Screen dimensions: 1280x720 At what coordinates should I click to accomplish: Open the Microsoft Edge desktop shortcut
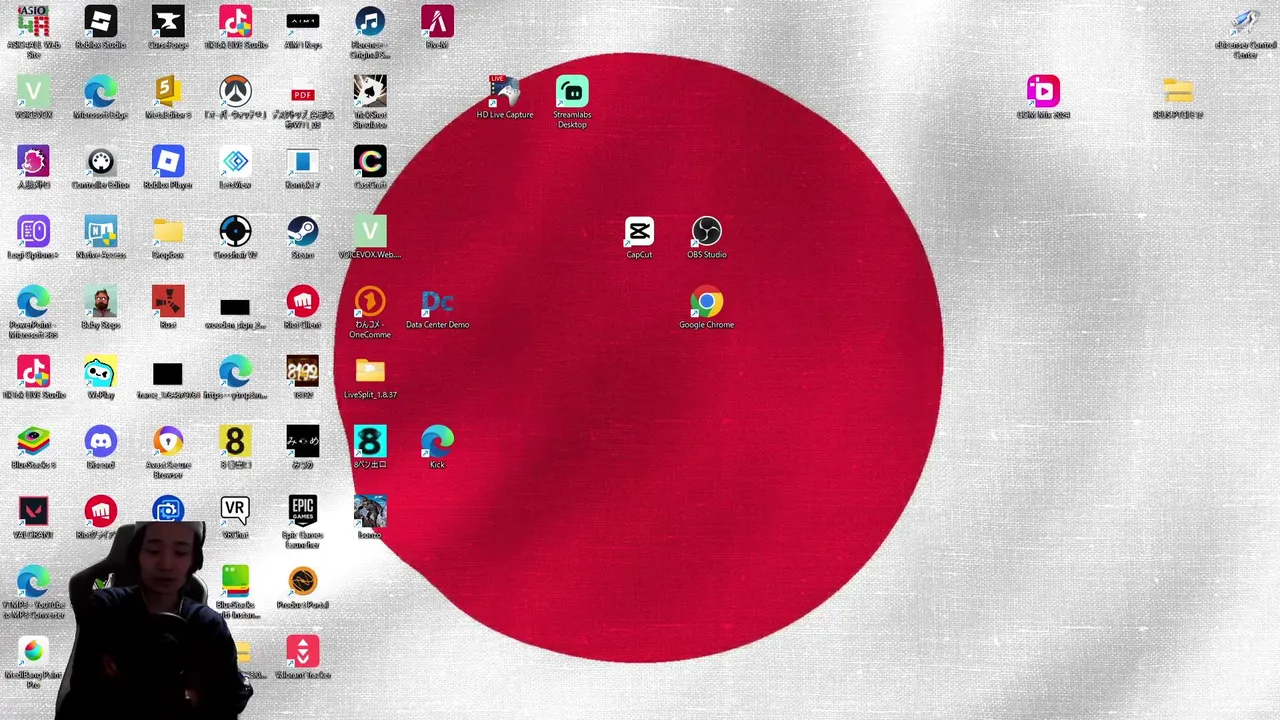coord(100,92)
